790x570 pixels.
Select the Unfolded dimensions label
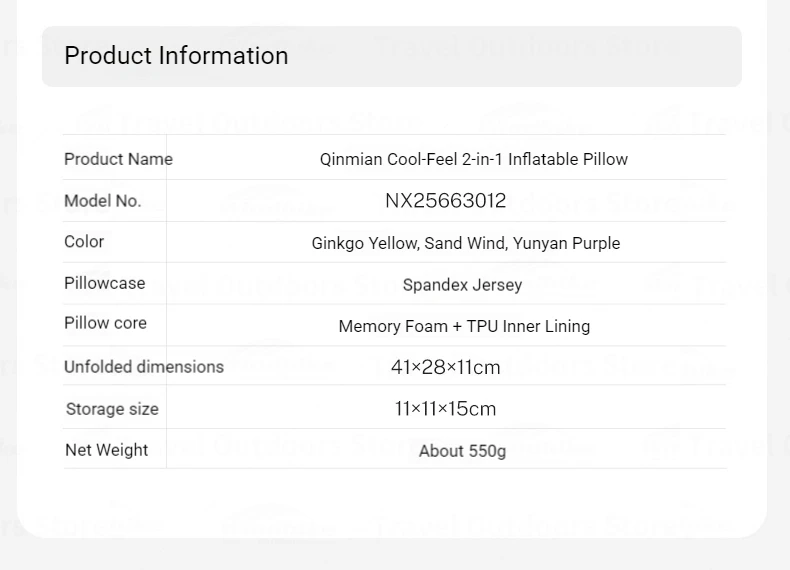click(x=144, y=367)
